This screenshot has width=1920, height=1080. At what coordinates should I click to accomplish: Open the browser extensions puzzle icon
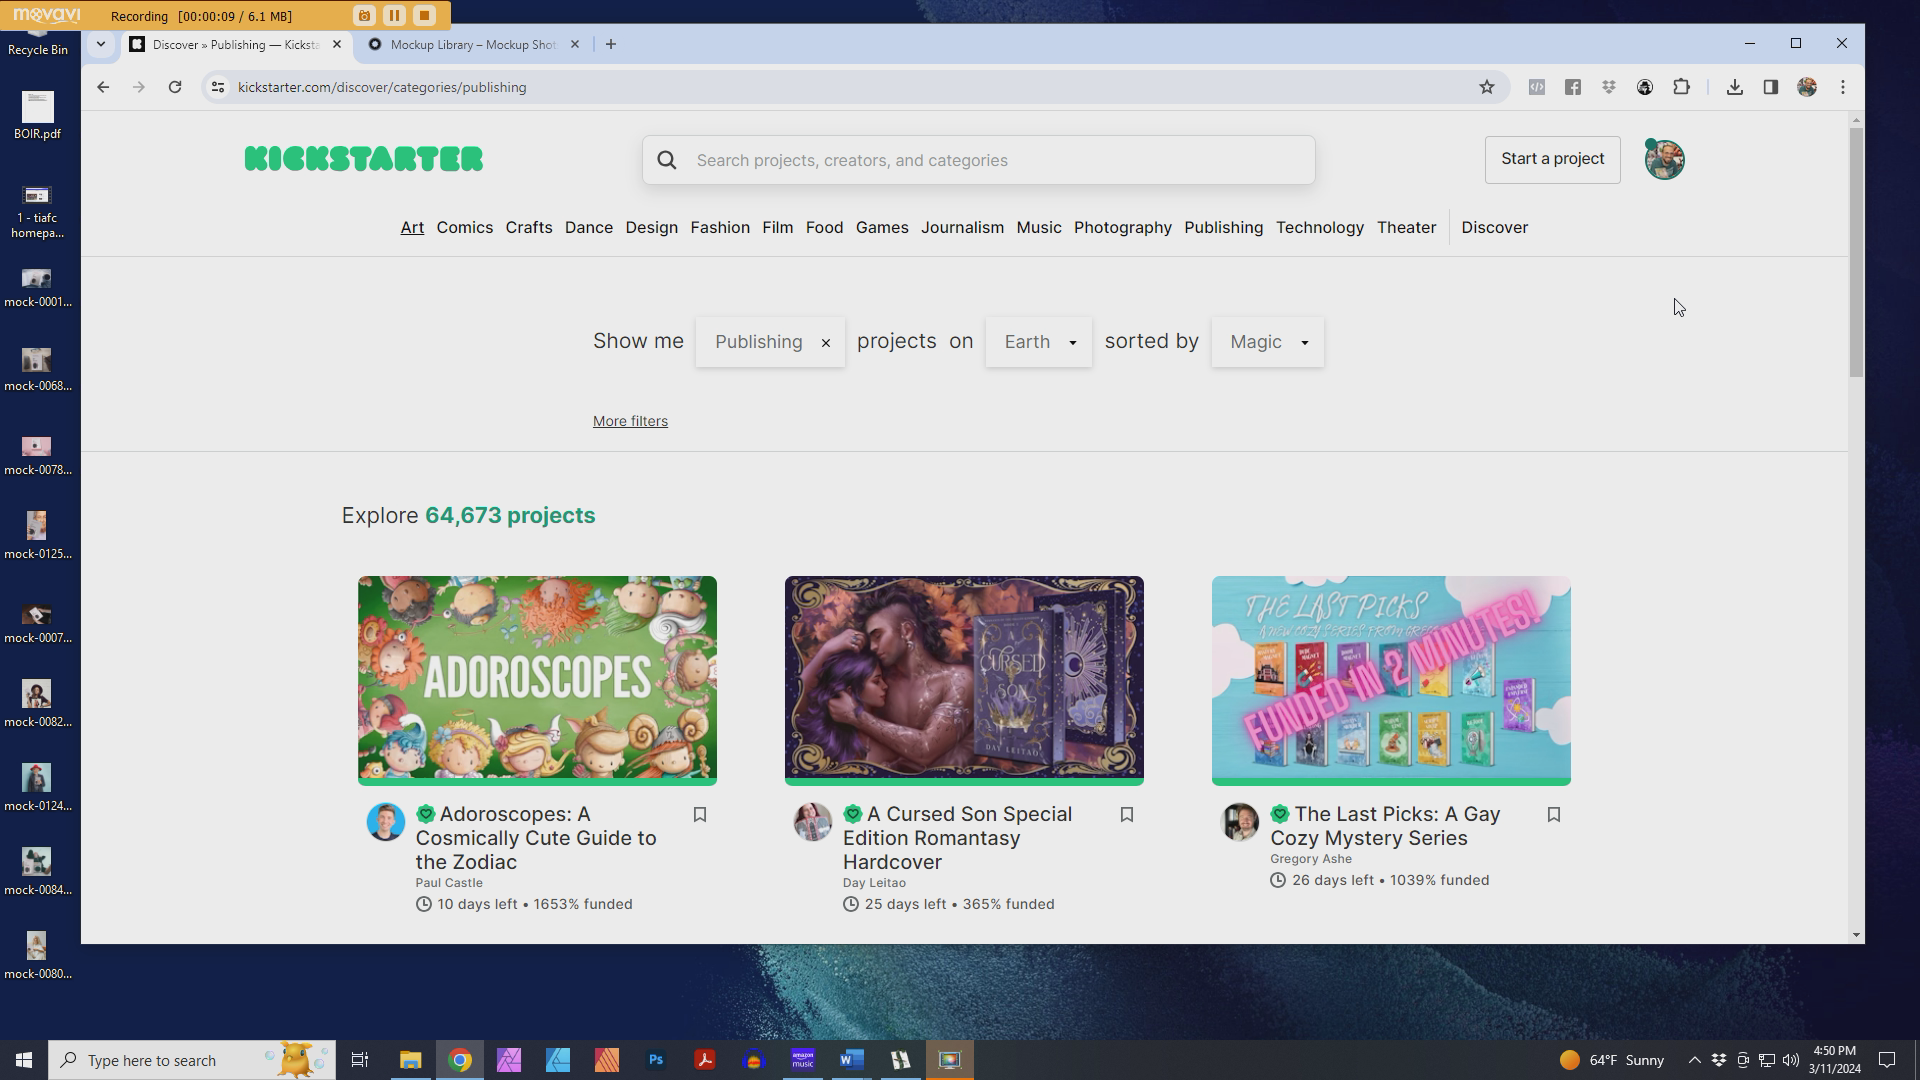pos(1682,87)
